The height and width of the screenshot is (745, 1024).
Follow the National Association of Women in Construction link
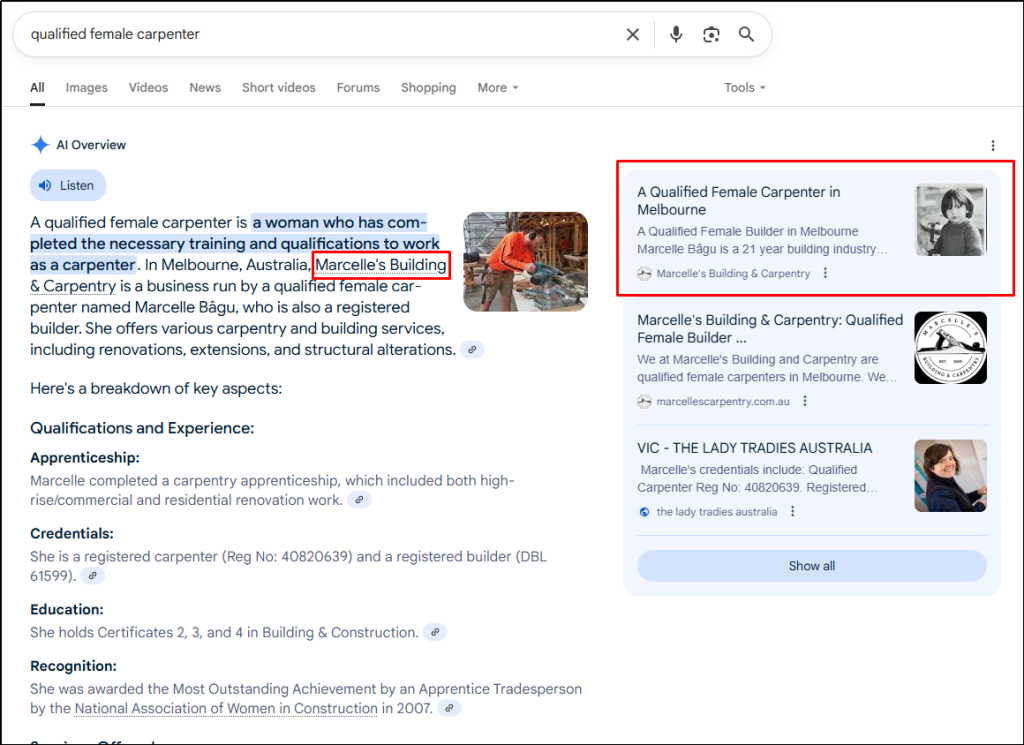(226, 708)
